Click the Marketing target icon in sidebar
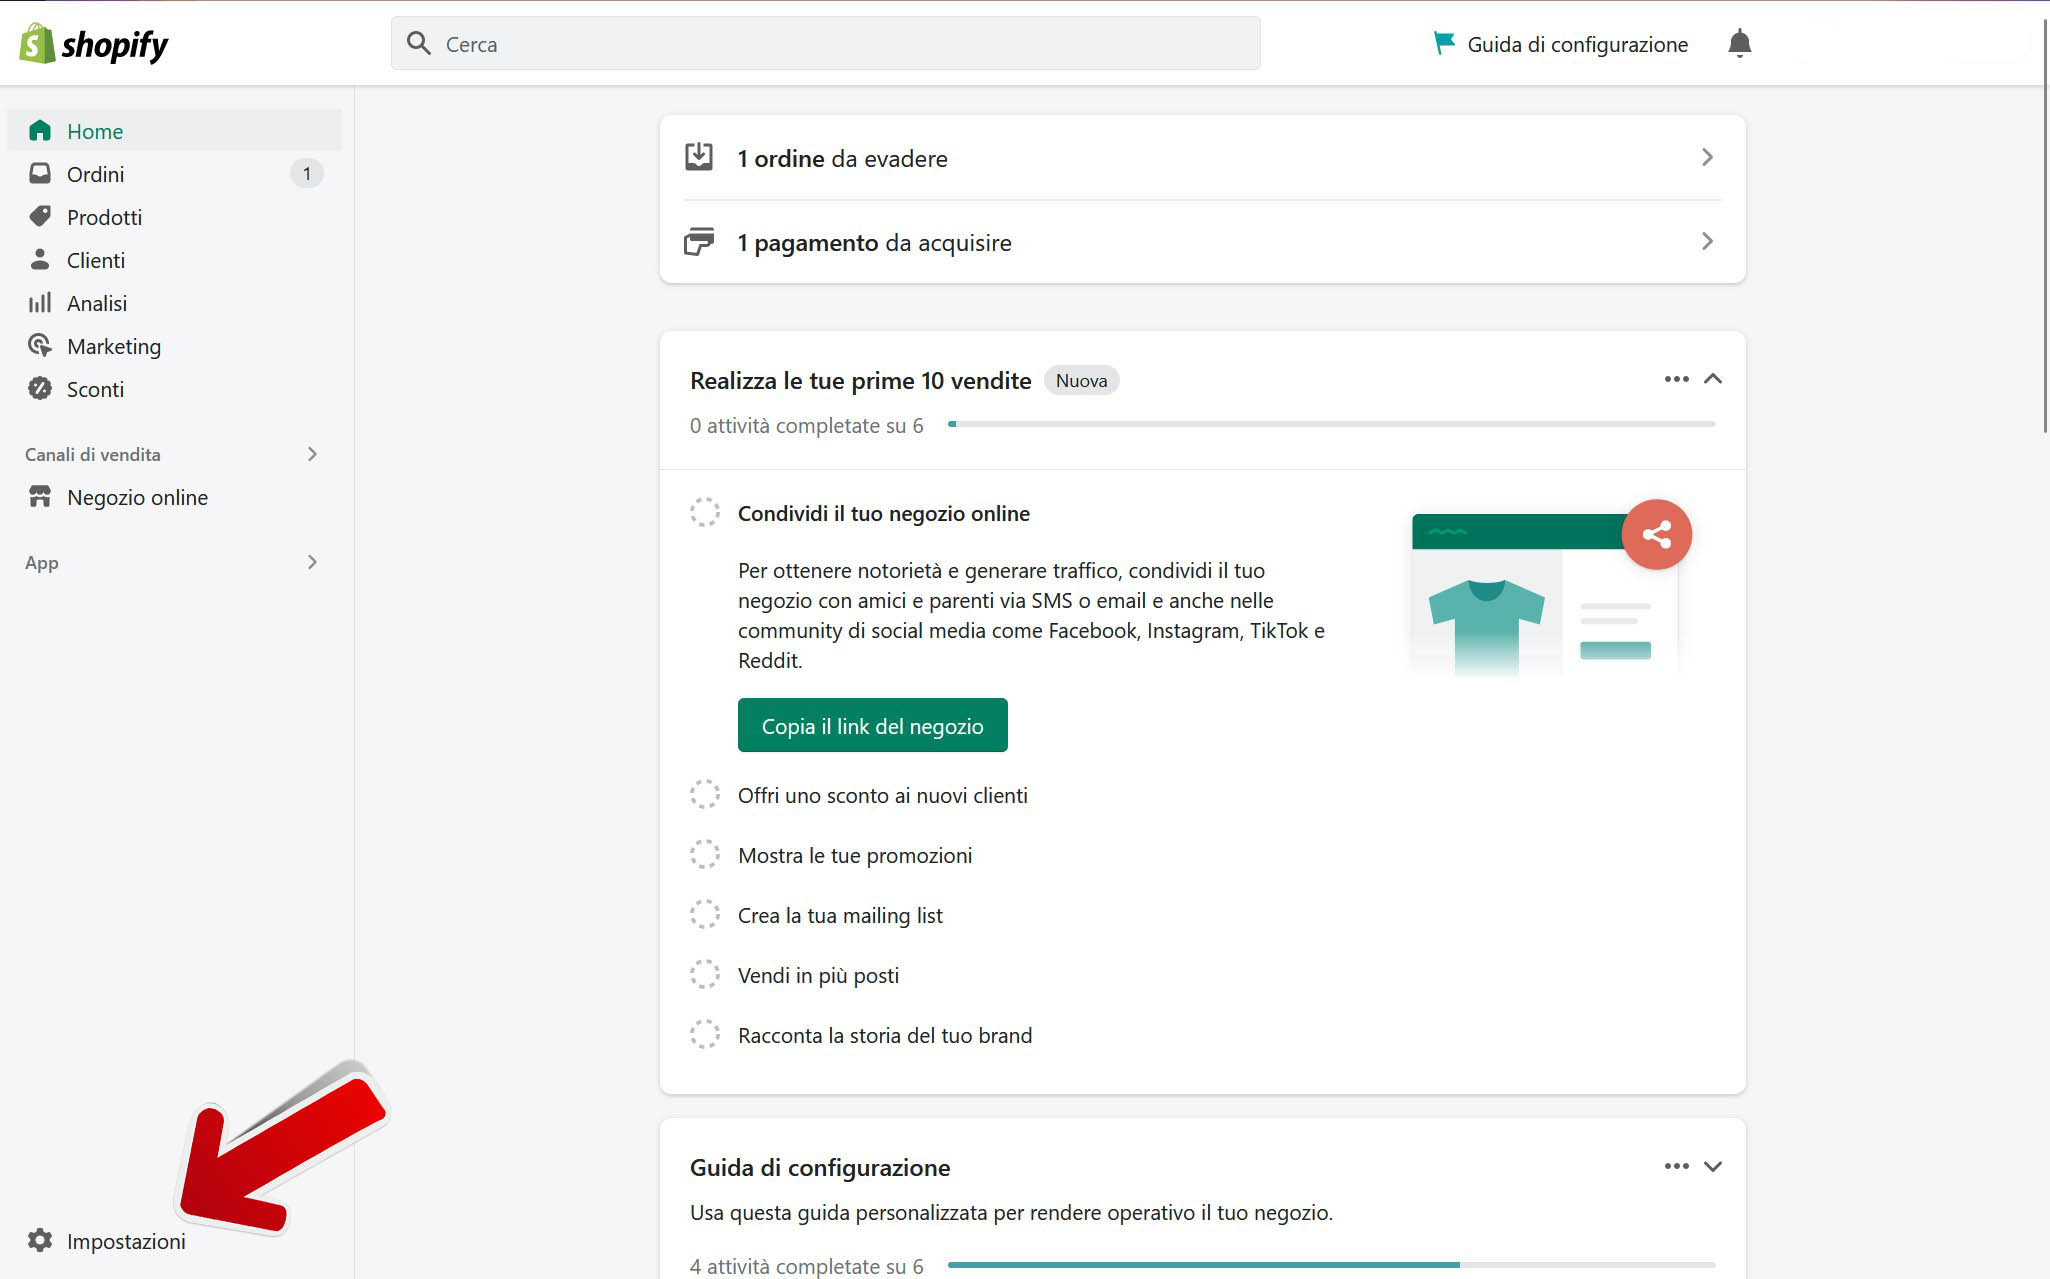Image resolution: width=2050 pixels, height=1279 pixels. pos(40,346)
